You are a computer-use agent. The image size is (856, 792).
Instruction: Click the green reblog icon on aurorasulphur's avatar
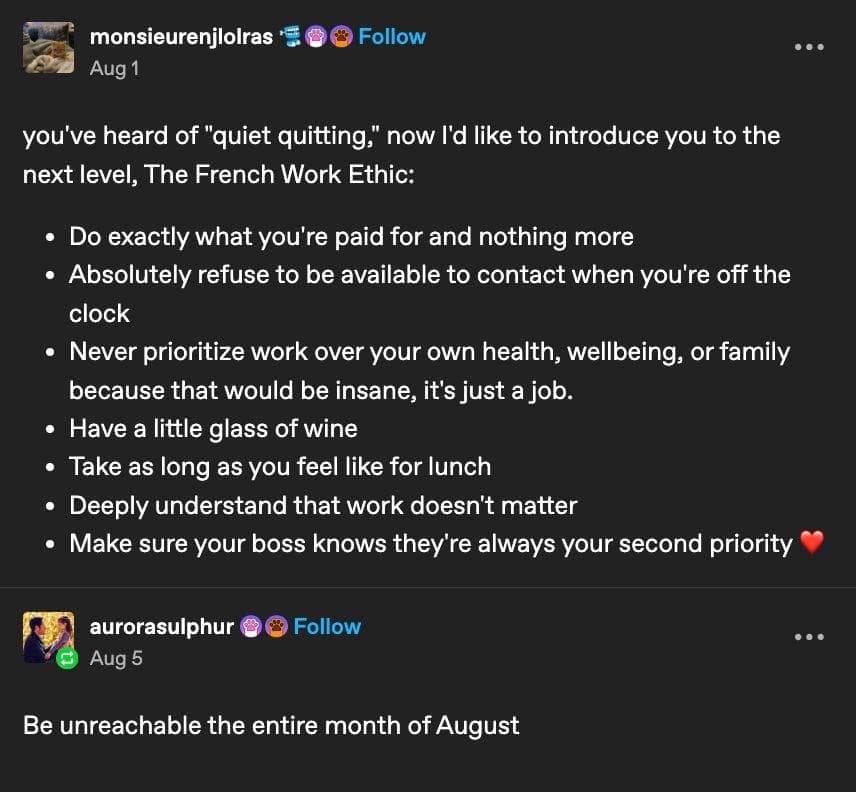[x=68, y=658]
